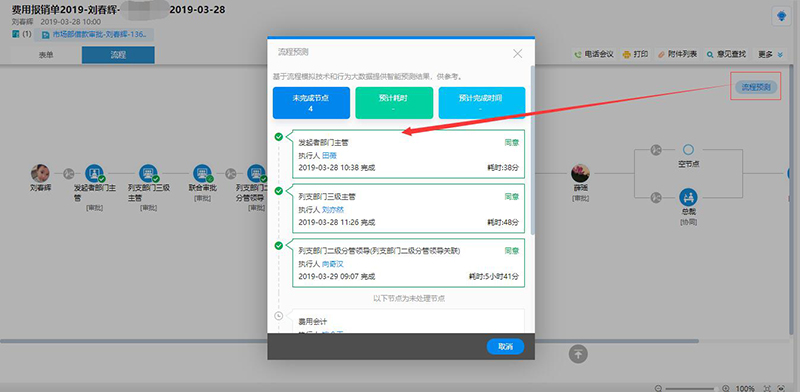Click the green check beside 列支部门三级主管 card

(x=279, y=191)
